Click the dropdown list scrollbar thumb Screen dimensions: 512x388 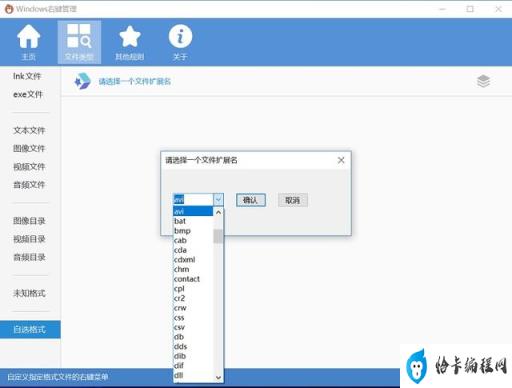[x=218, y=236]
